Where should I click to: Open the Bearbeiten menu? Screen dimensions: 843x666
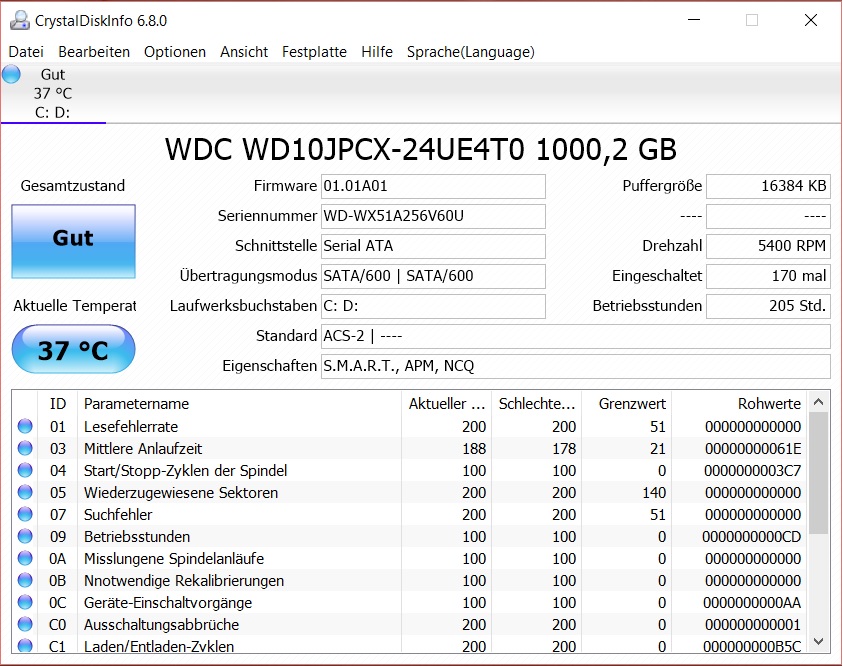click(94, 52)
